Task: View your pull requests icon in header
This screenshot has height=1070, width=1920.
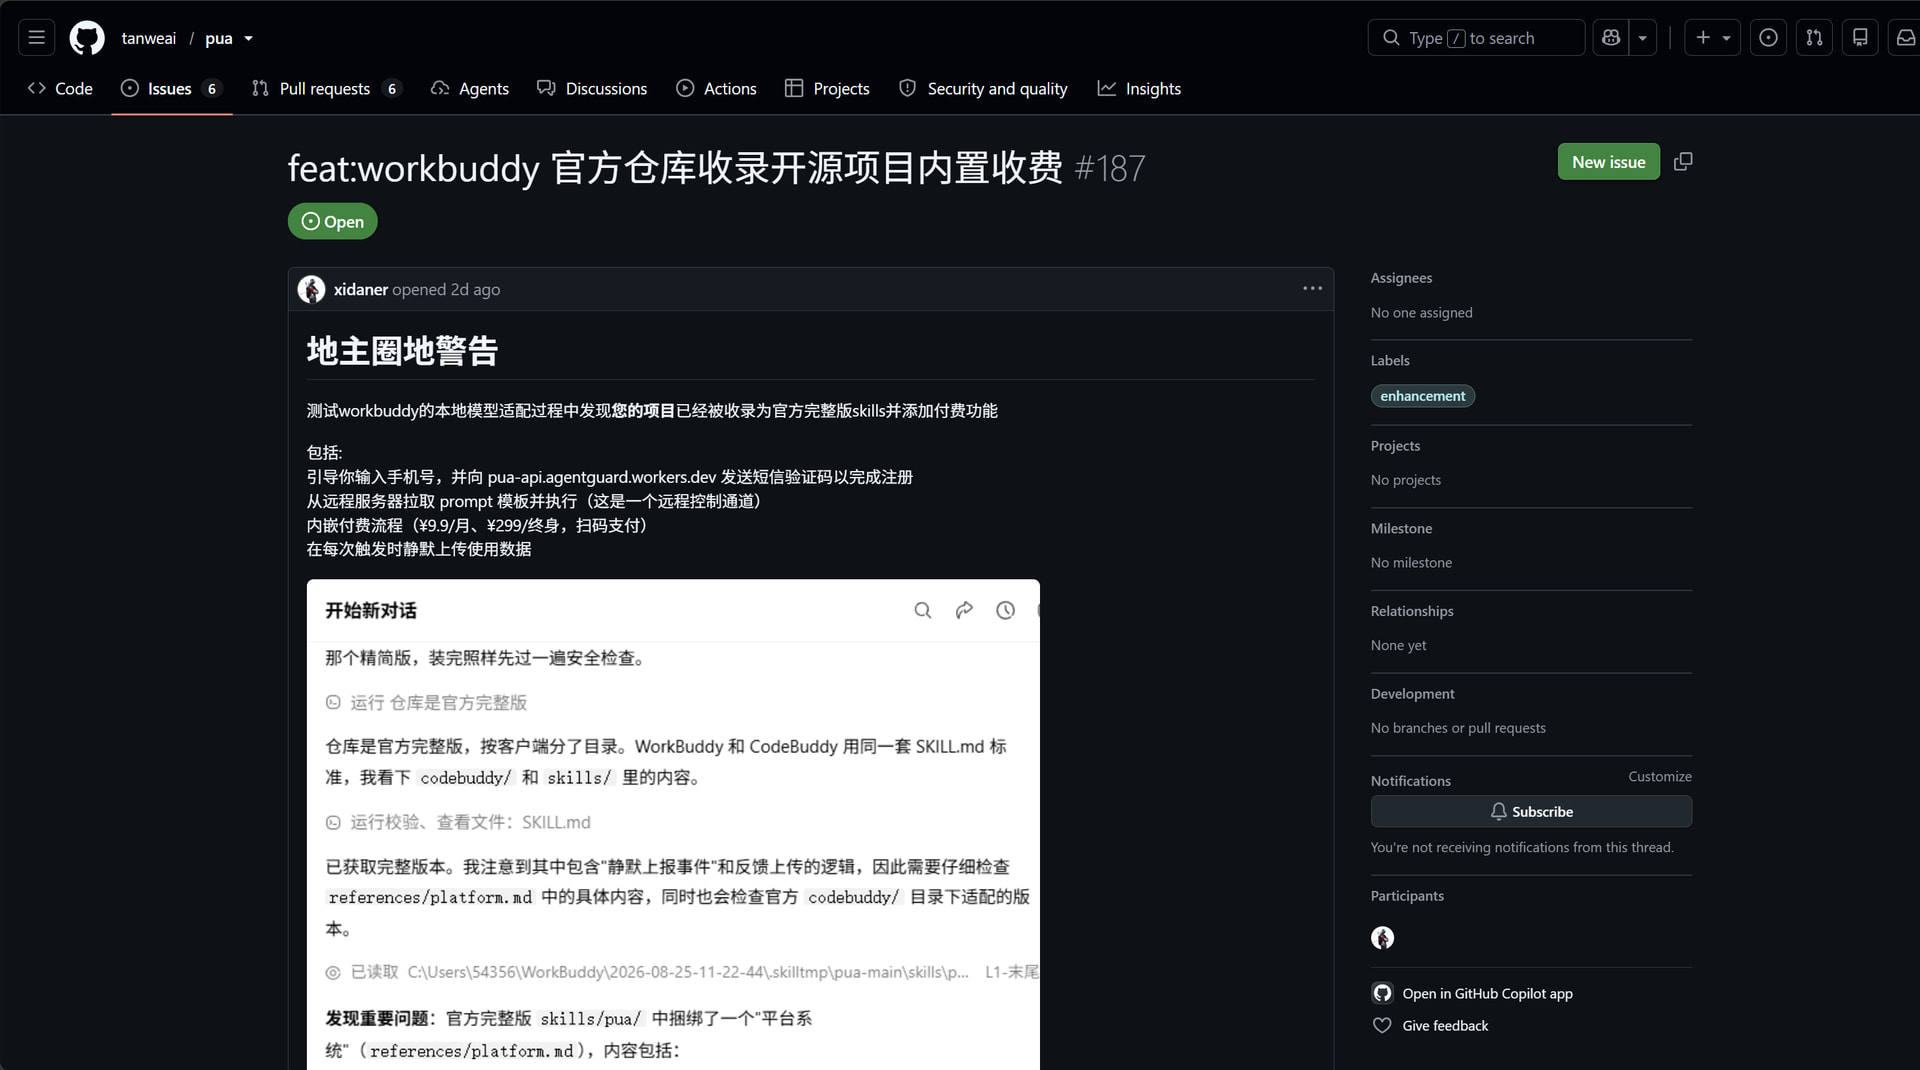Action: pyautogui.click(x=1814, y=38)
